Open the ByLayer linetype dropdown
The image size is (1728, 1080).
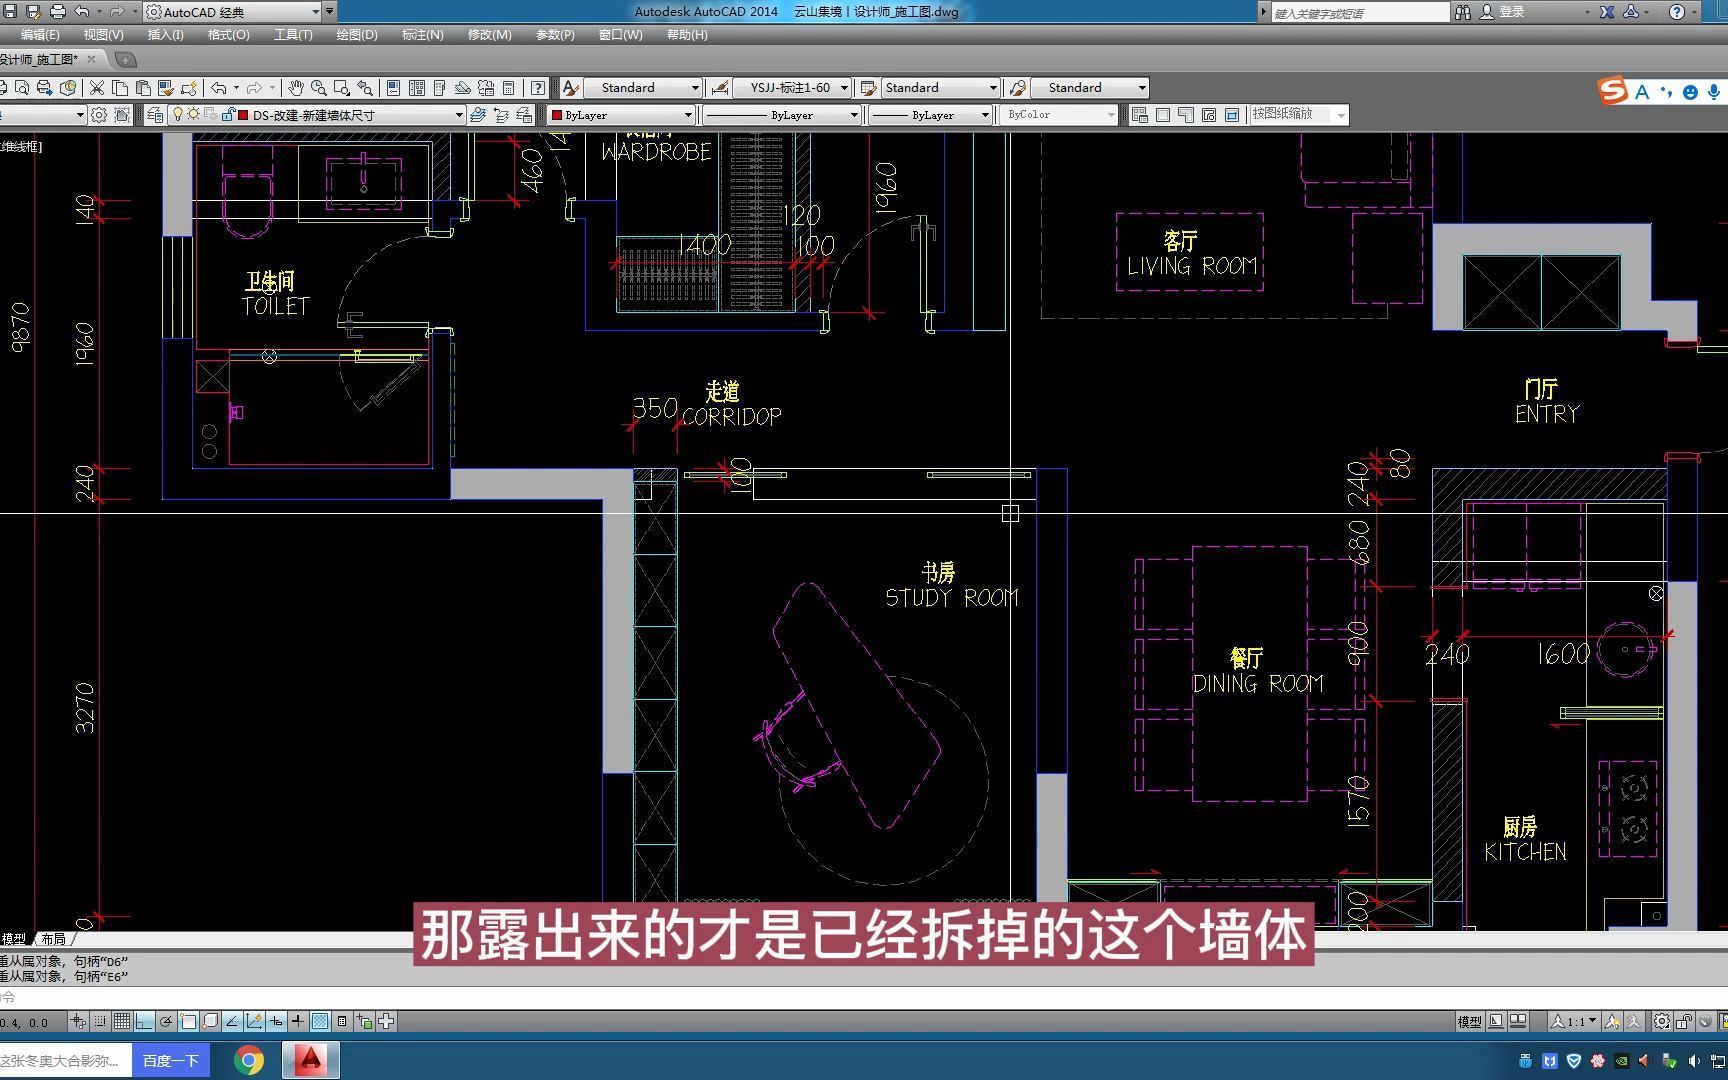782,115
